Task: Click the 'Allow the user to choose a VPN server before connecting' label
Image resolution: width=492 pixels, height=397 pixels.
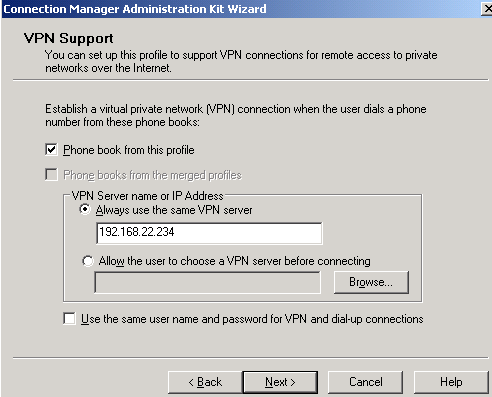Action: pyautogui.click(x=235, y=261)
